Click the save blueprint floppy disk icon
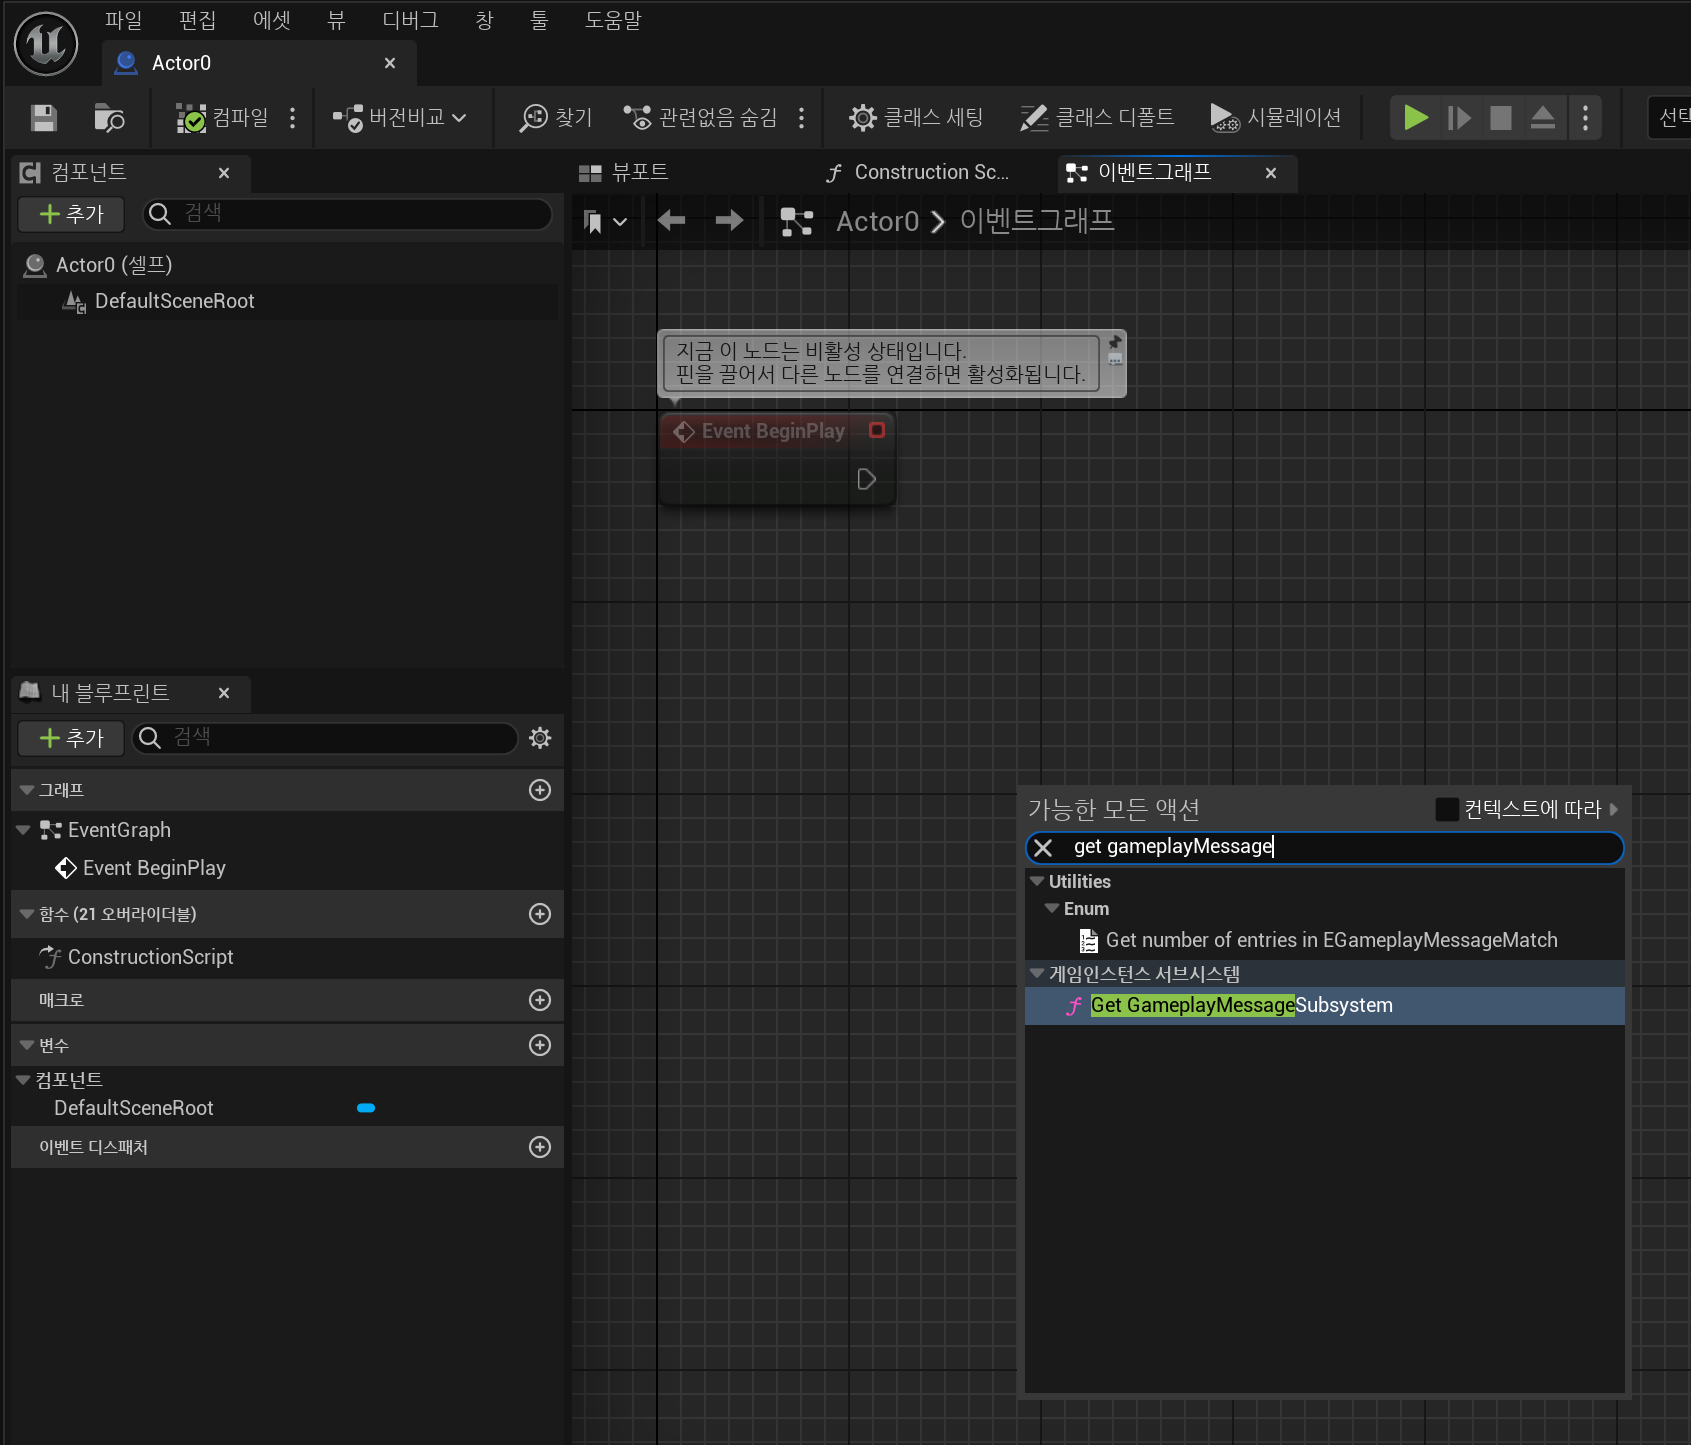The height and width of the screenshot is (1445, 1691). (43, 118)
